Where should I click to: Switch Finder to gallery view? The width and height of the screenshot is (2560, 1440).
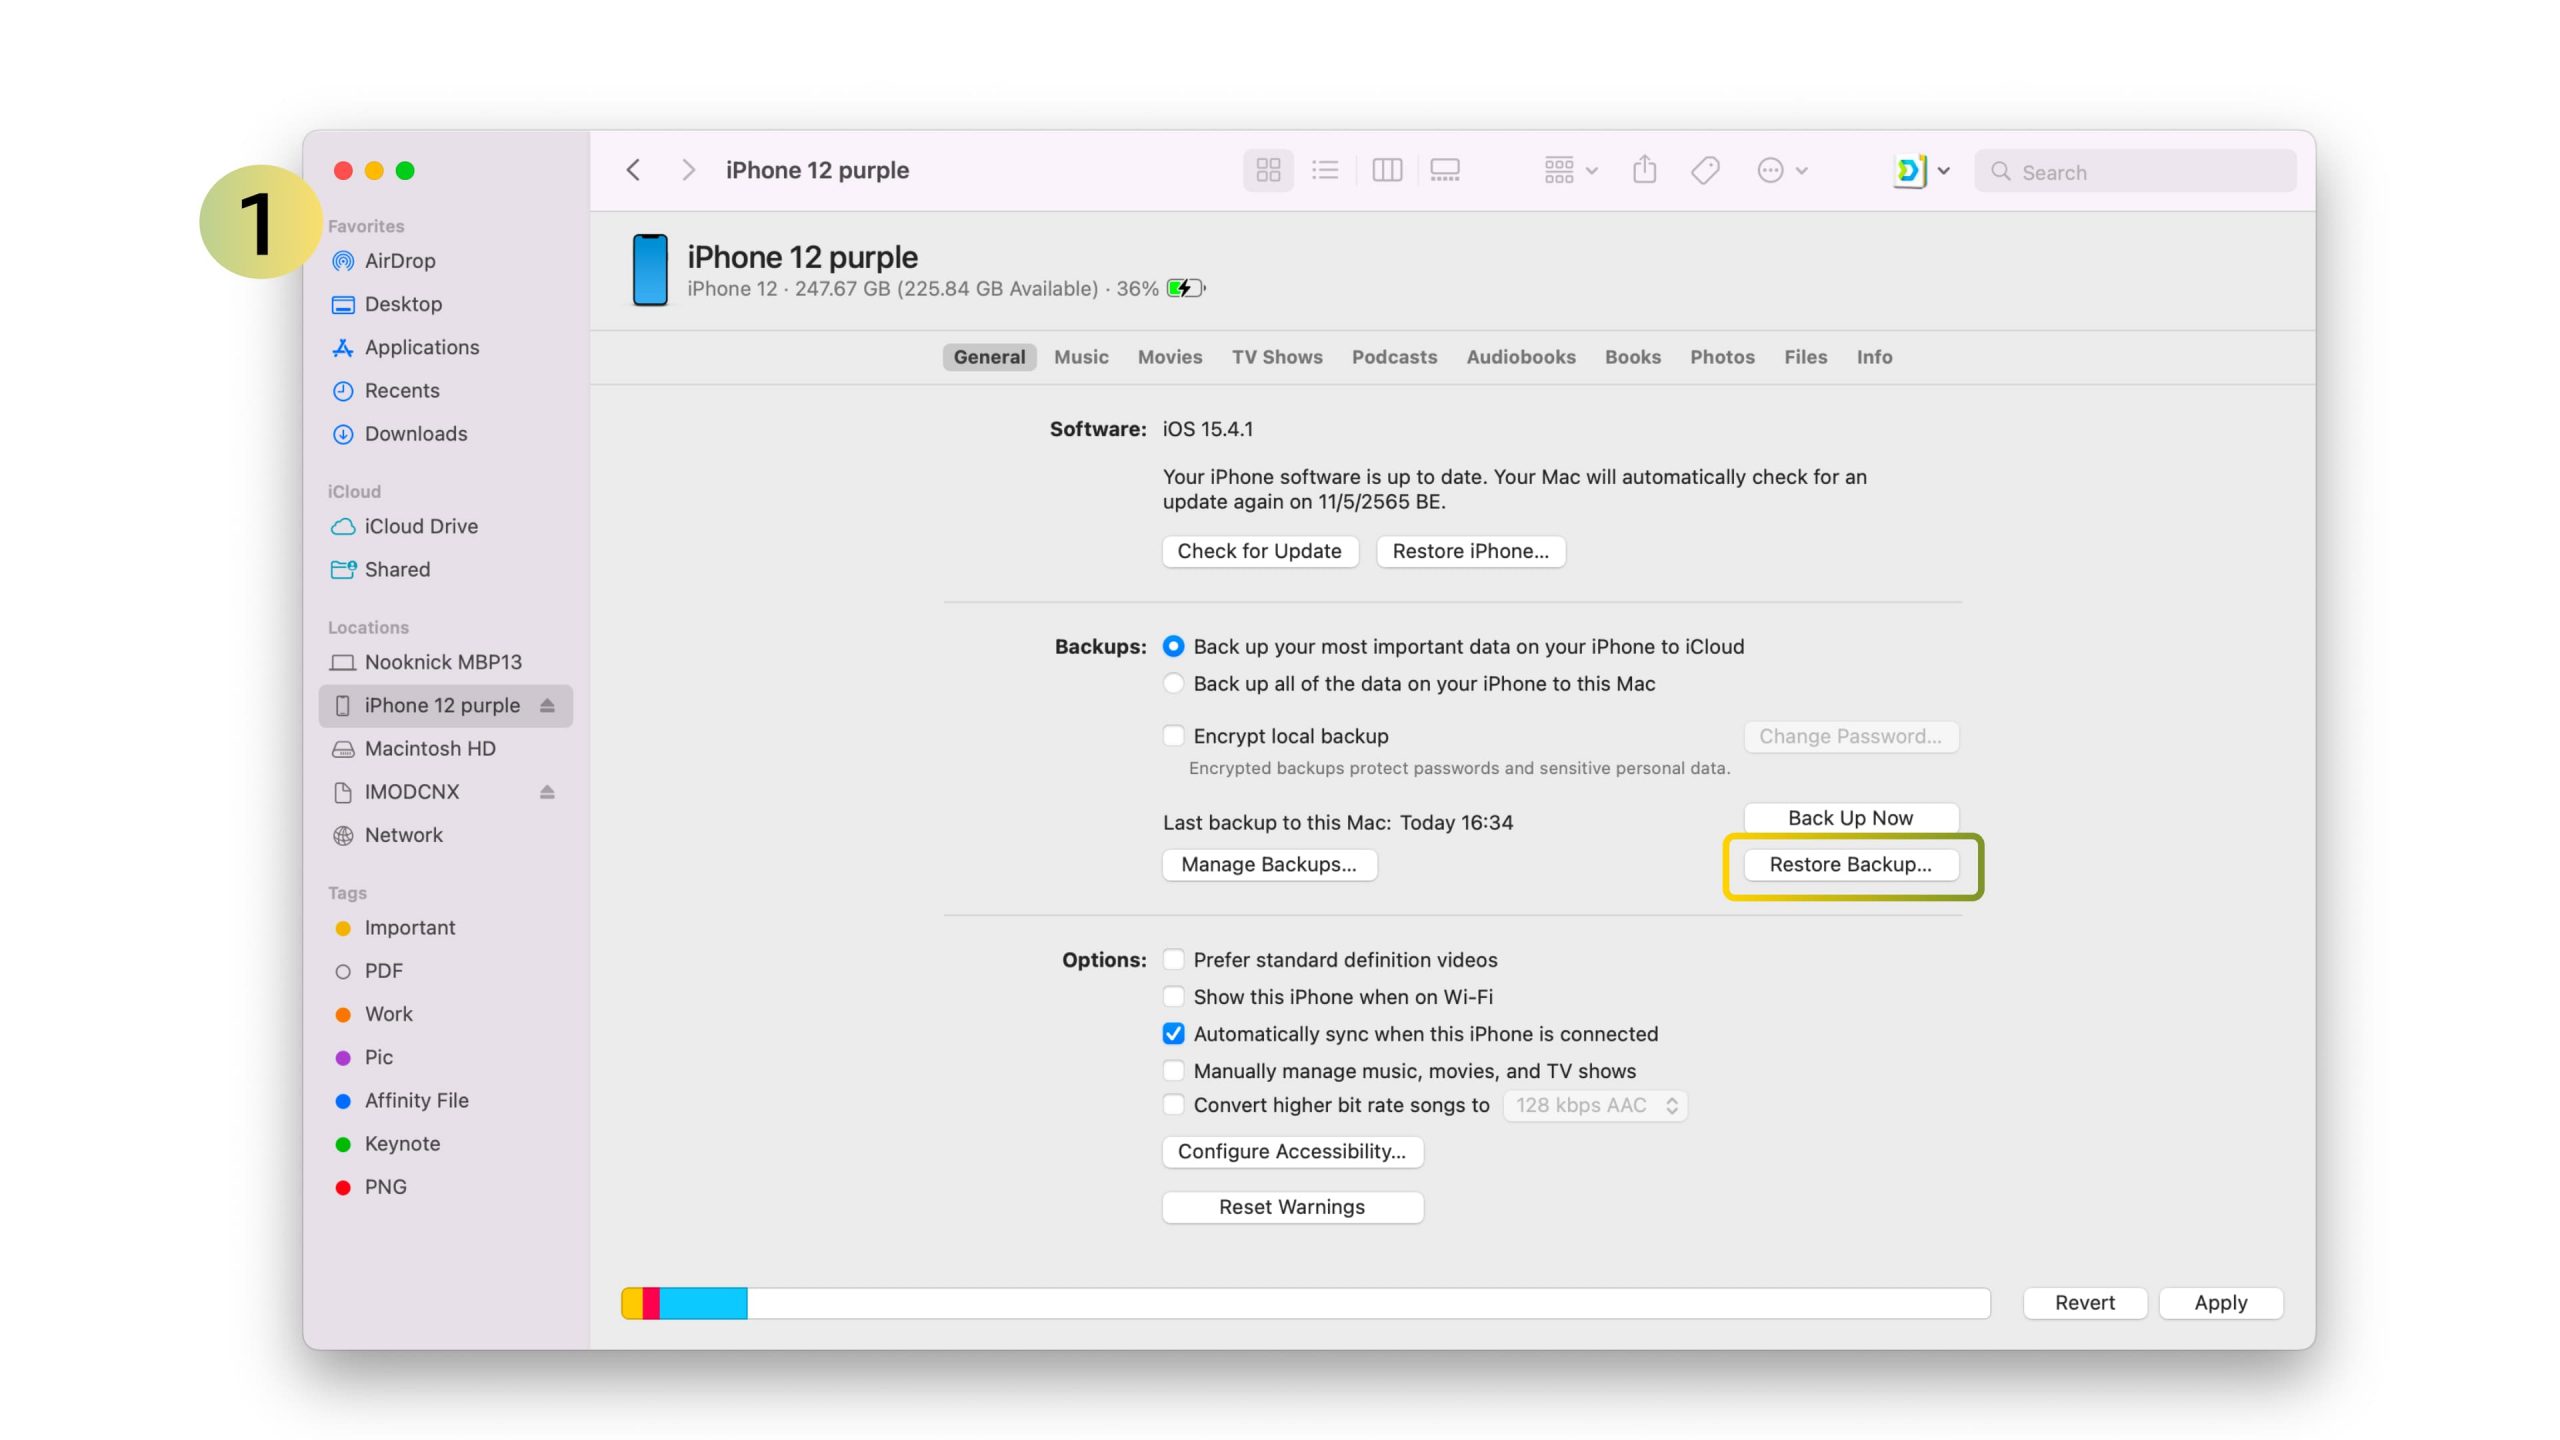click(1445, 170)
